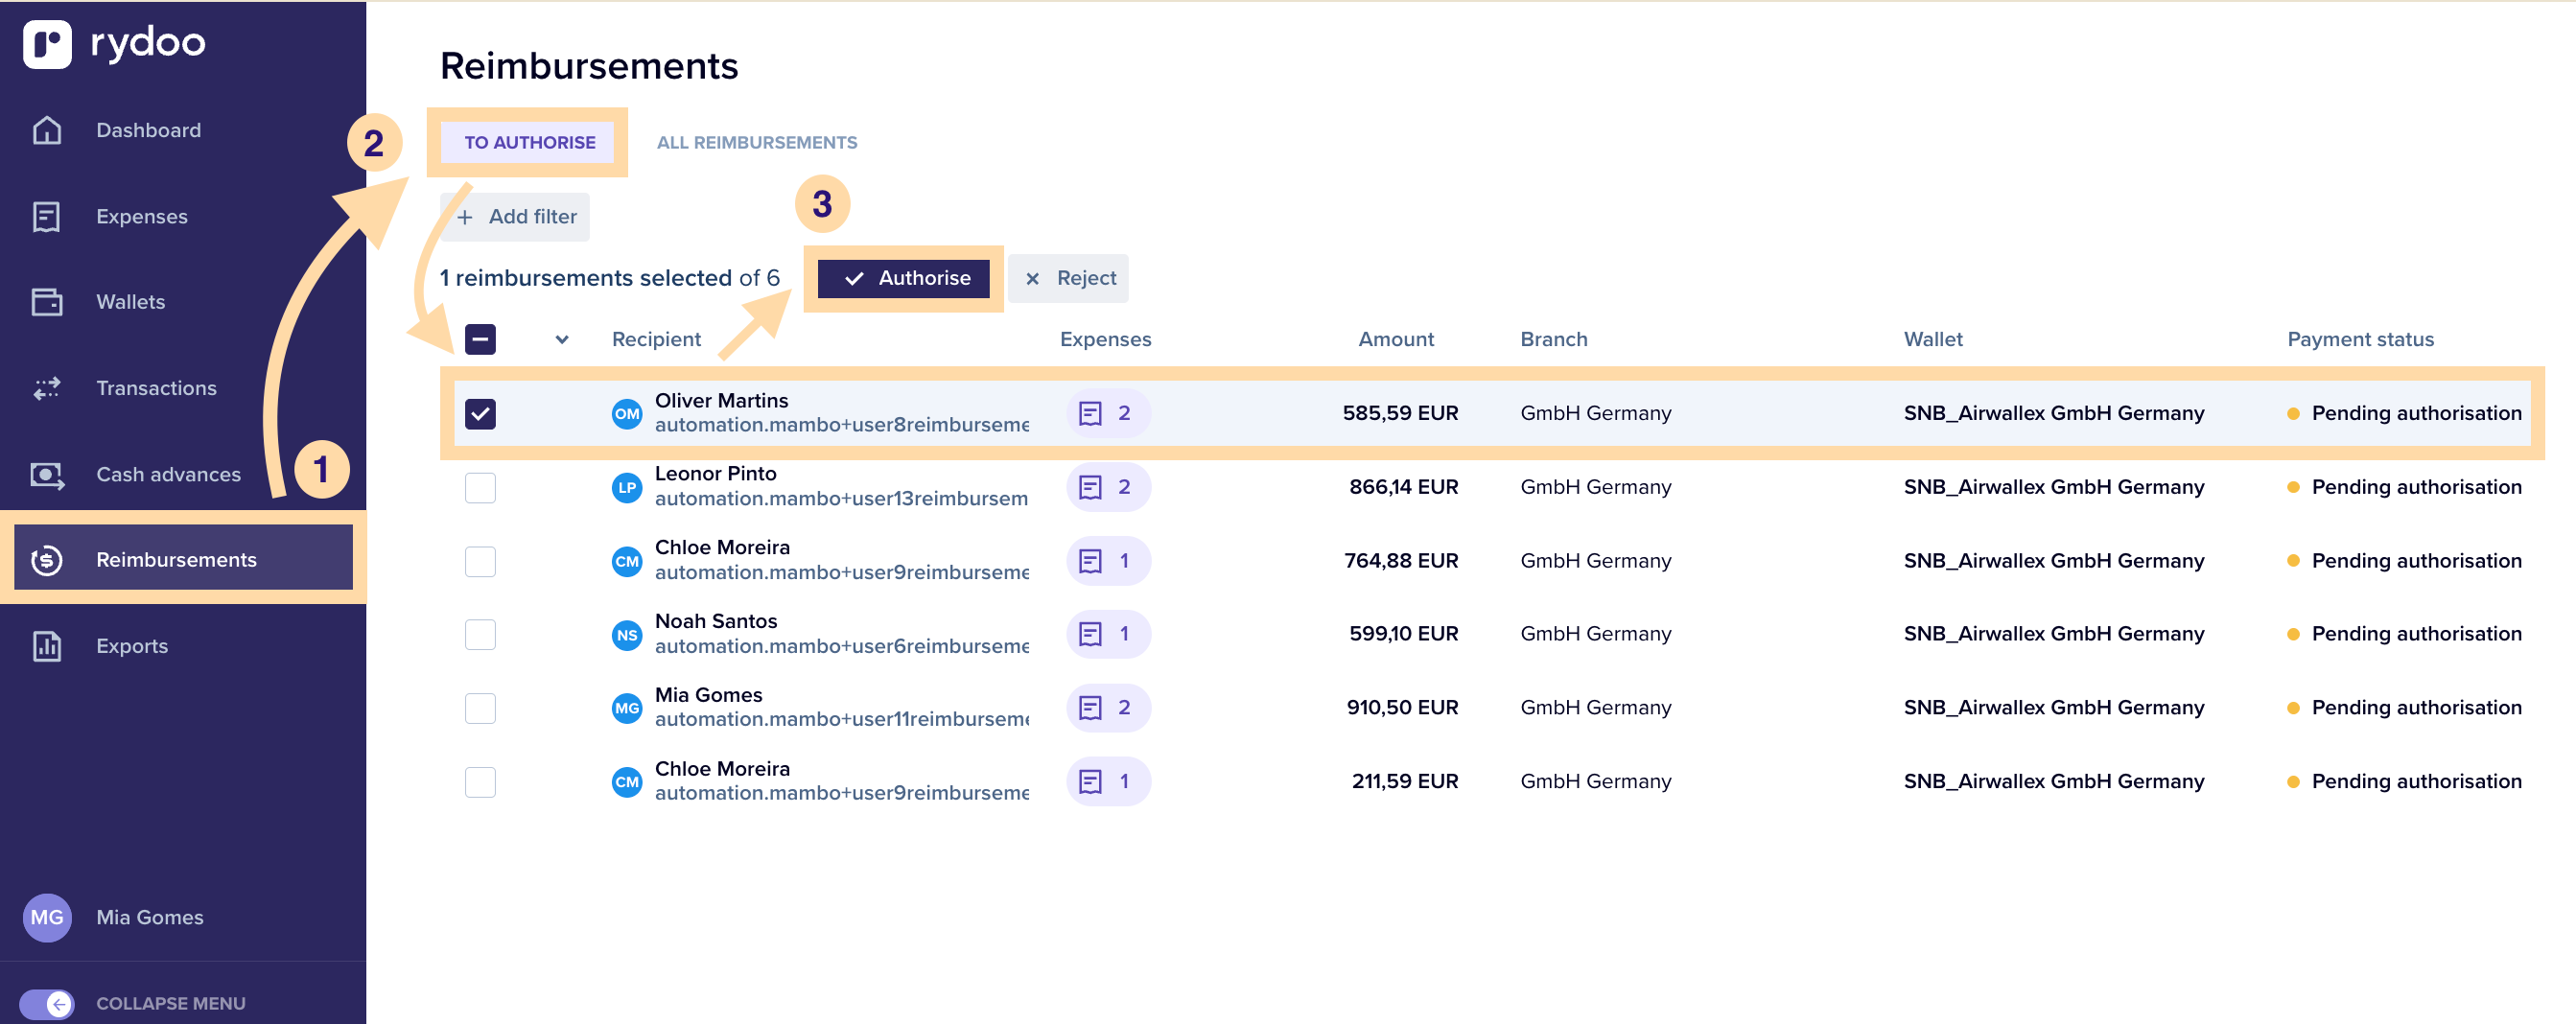This screenshot has width=2576, height=1024.
Task: Sort by Recipient column header
Action: tap(656, 339)
